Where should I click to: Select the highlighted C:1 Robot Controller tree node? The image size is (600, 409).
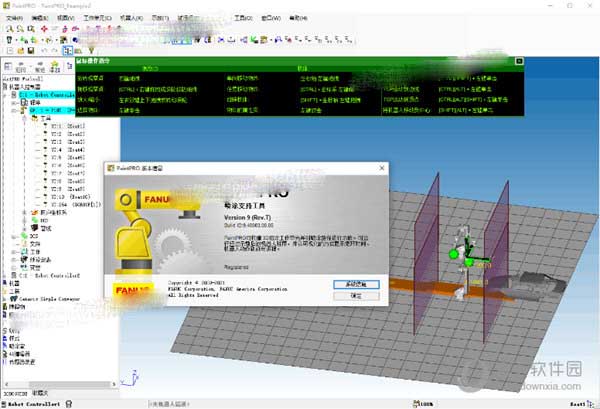(47, 95)
